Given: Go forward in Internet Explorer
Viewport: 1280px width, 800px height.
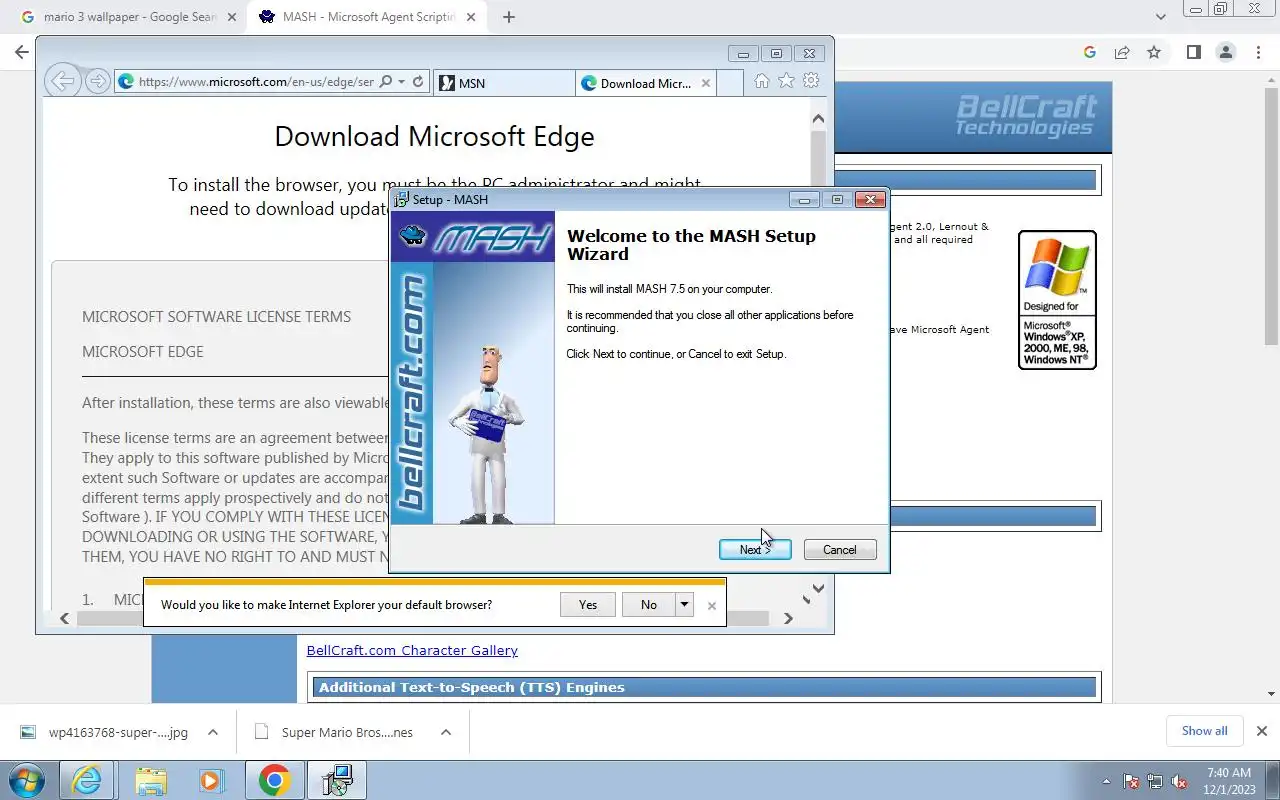Looking at the screenshot, I should point(97,82).
